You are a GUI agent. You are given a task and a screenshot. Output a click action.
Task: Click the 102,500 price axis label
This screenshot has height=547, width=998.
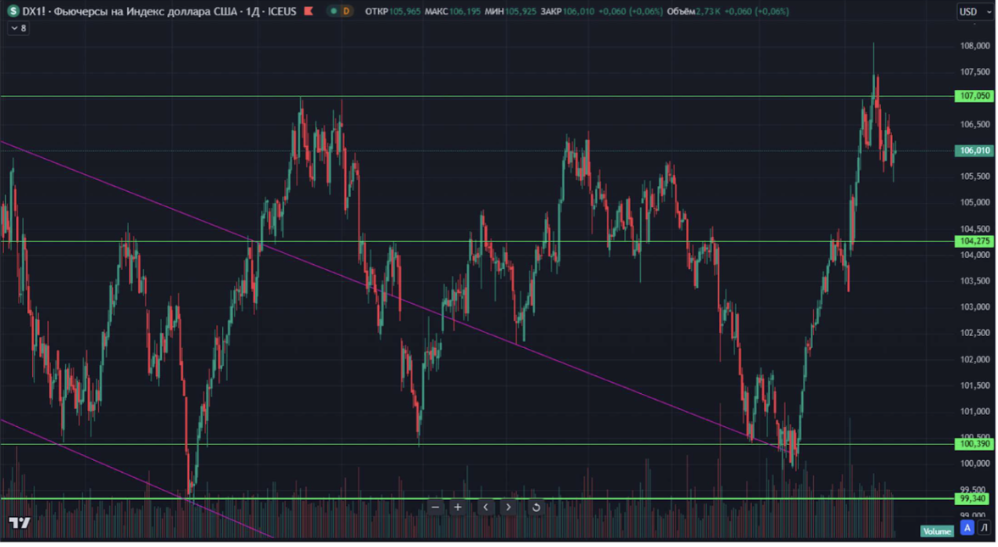pyautogui.click(x=974, y=333)
